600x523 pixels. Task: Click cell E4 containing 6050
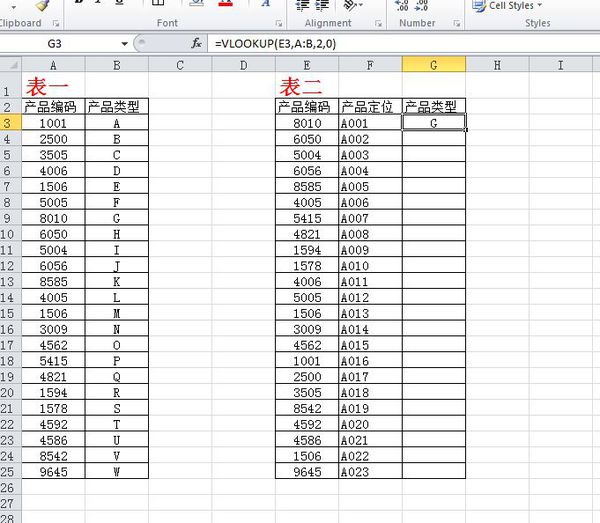(x=307, y=139)
